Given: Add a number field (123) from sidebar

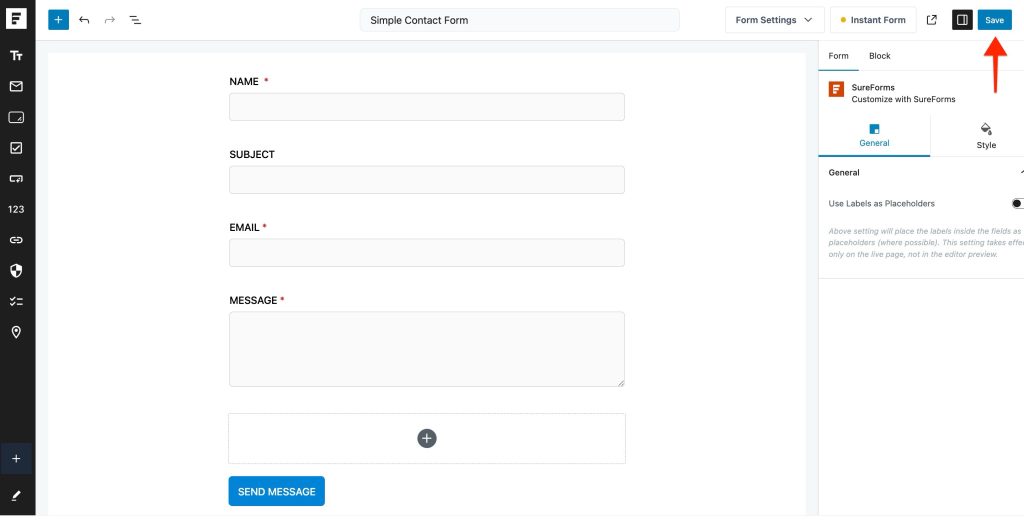Looking at the screenshot, I should tap(16, 210).
